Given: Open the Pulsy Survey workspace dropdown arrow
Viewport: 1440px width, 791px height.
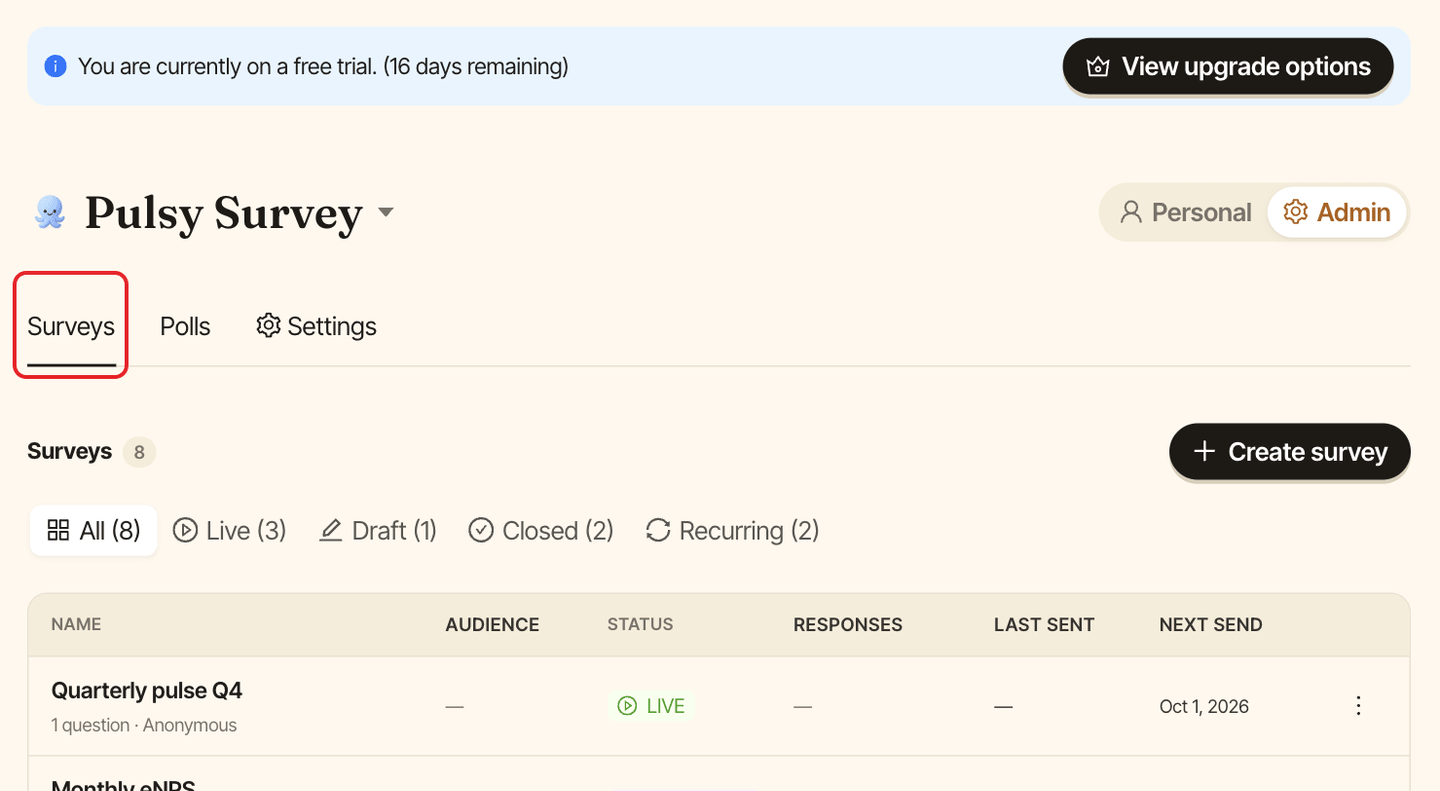Looking at the screenshot, I should click(385, 212).
